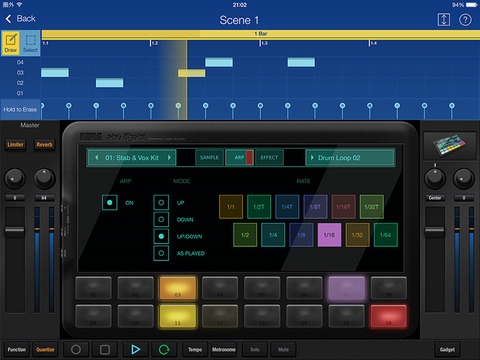Open the Gadget panel
The height and width of the screenshot is (360, 480).
[x=447, y=349]
